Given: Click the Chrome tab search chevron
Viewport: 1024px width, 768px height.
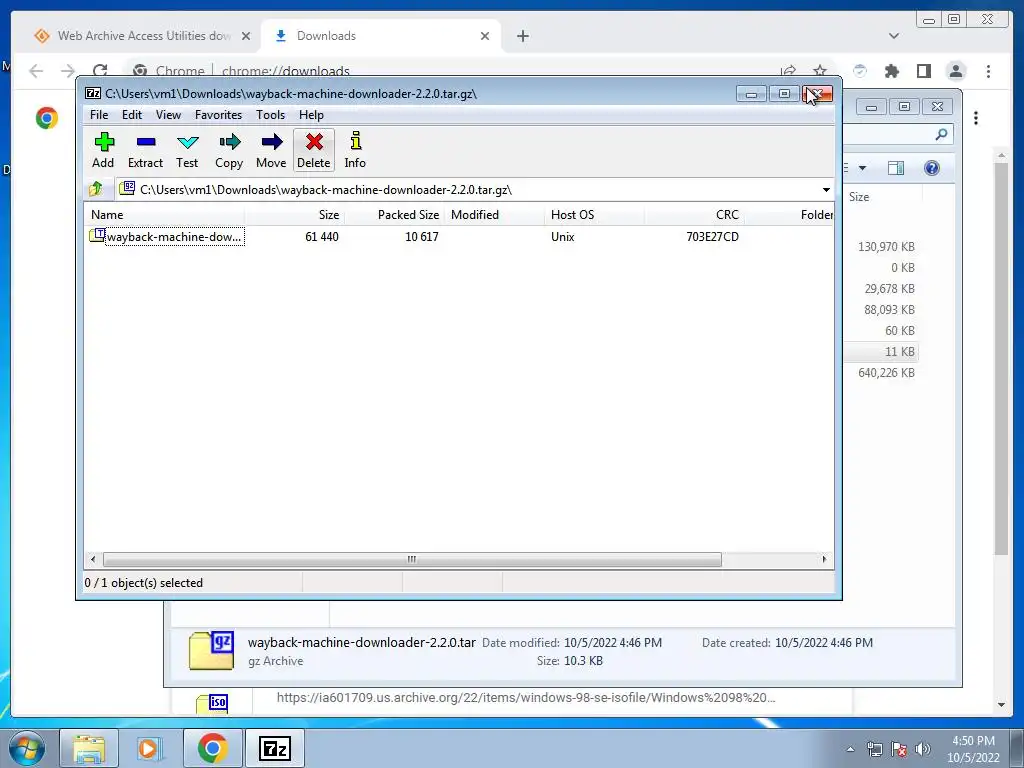Looking at the screenshot, I should click(x=893, y=36).
